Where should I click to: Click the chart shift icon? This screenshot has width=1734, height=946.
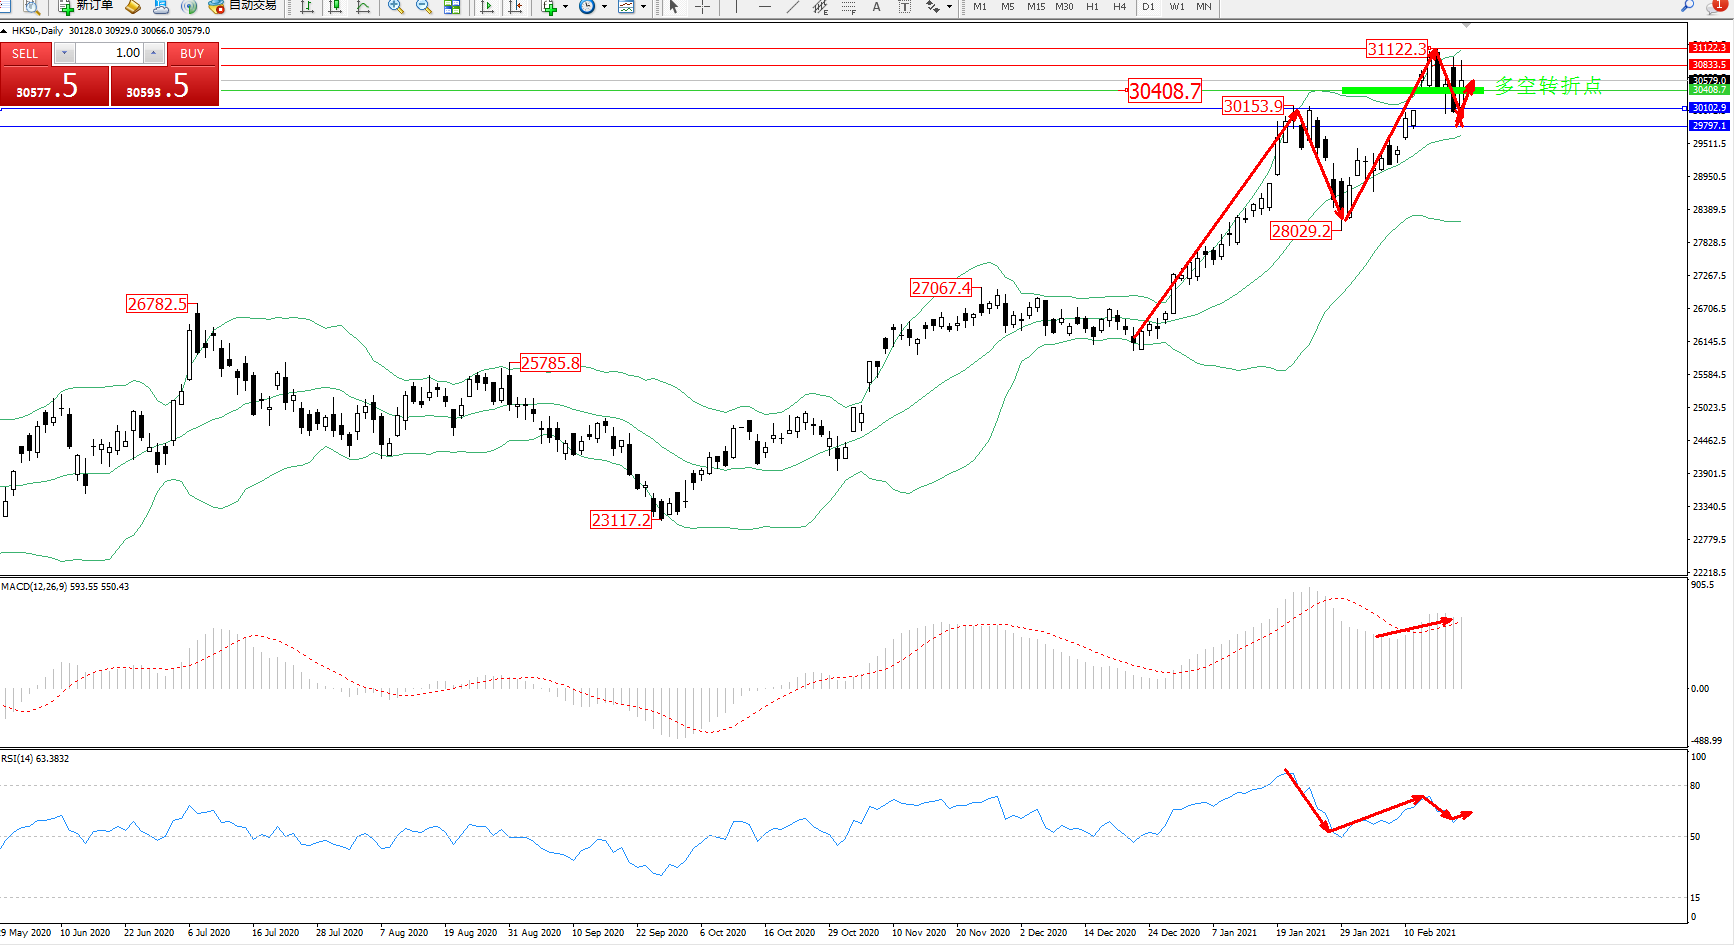point(515,7)
